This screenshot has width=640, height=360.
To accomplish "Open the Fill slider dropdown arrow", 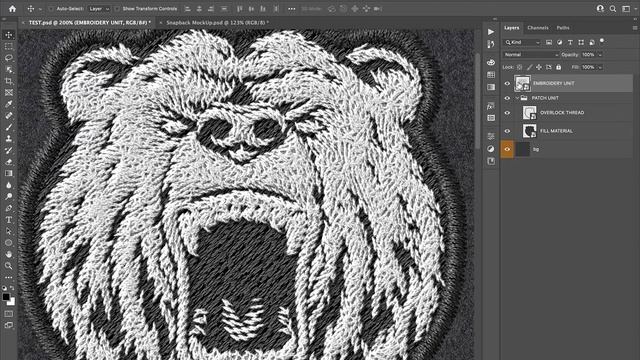I will tap(600, 67).
